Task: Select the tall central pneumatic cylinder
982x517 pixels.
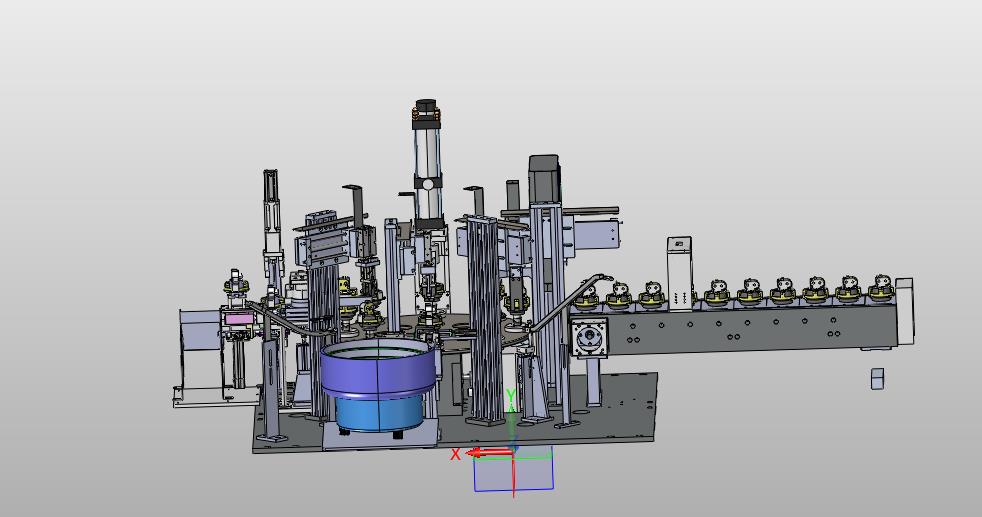Action: pyautogui.click(x=427, y=163)
